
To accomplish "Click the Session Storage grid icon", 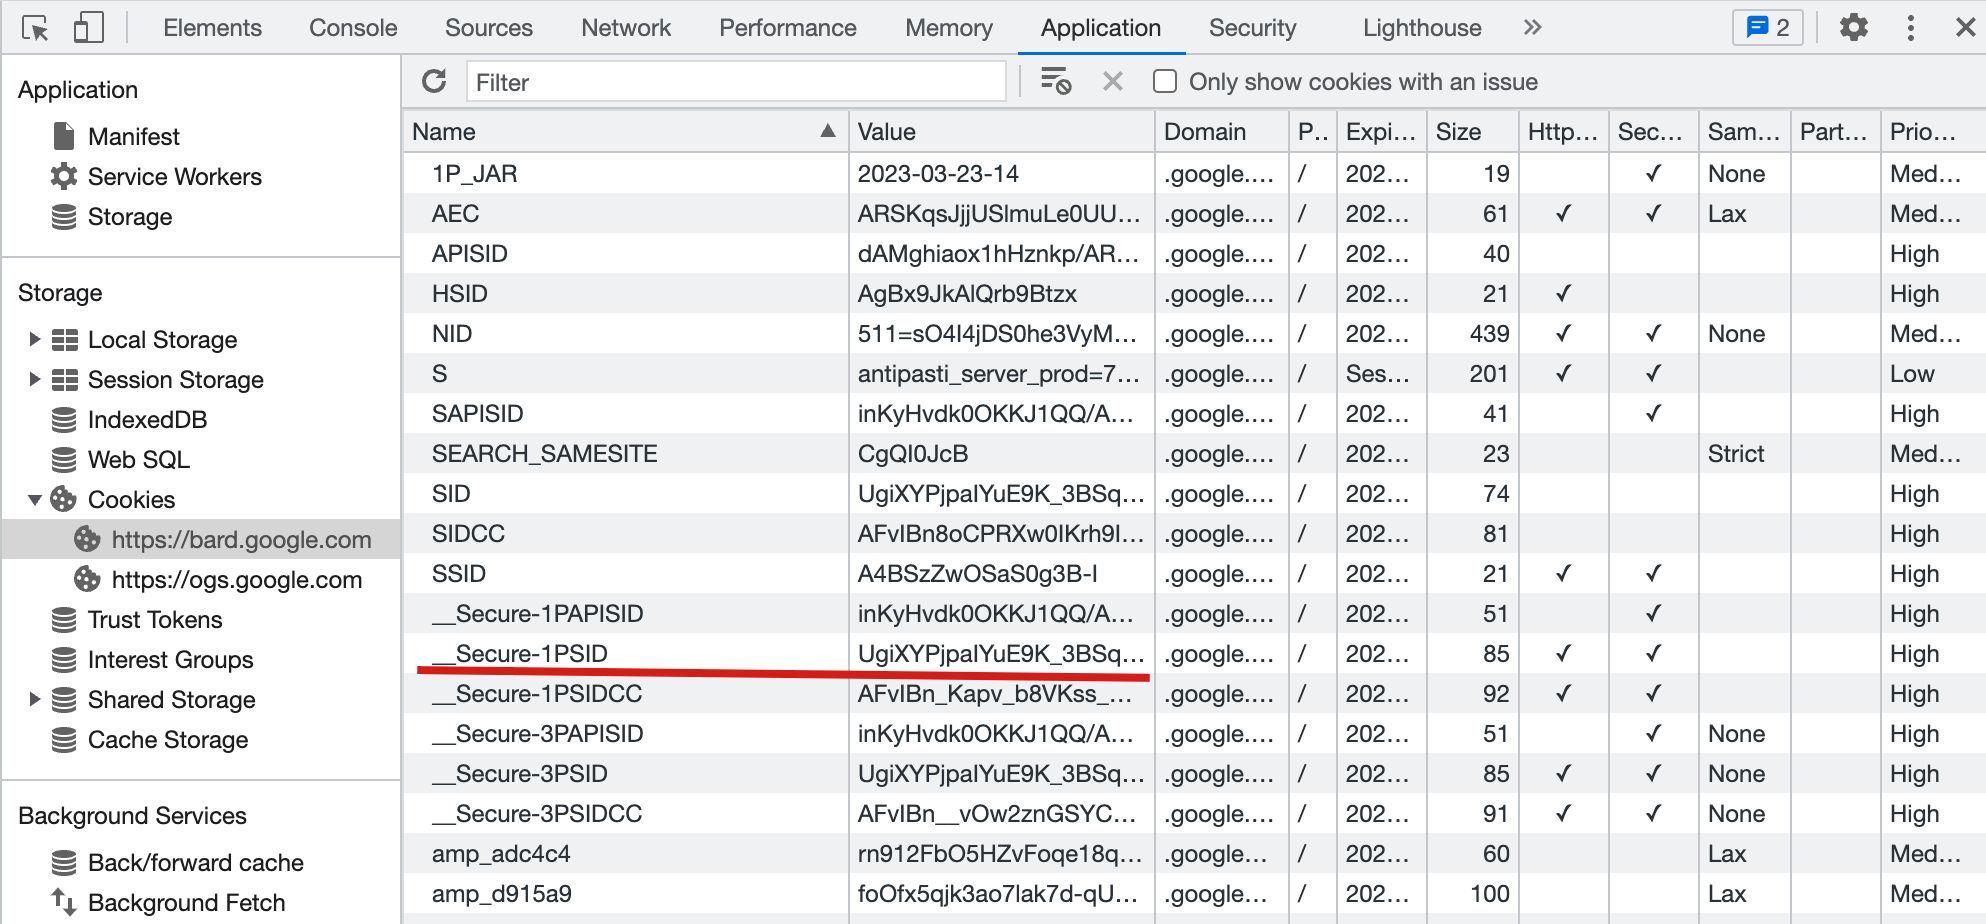I will (x=65, y=380).
